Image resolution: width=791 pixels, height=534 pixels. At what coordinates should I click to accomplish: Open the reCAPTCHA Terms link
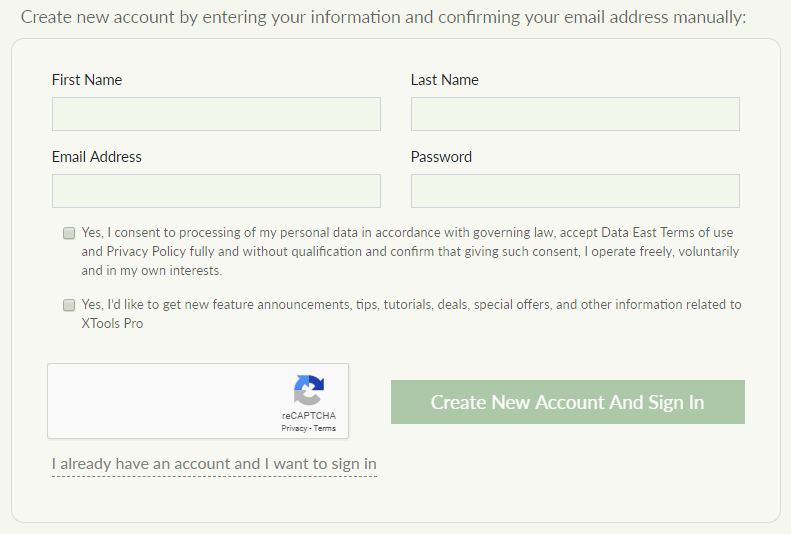pos(325,428)
